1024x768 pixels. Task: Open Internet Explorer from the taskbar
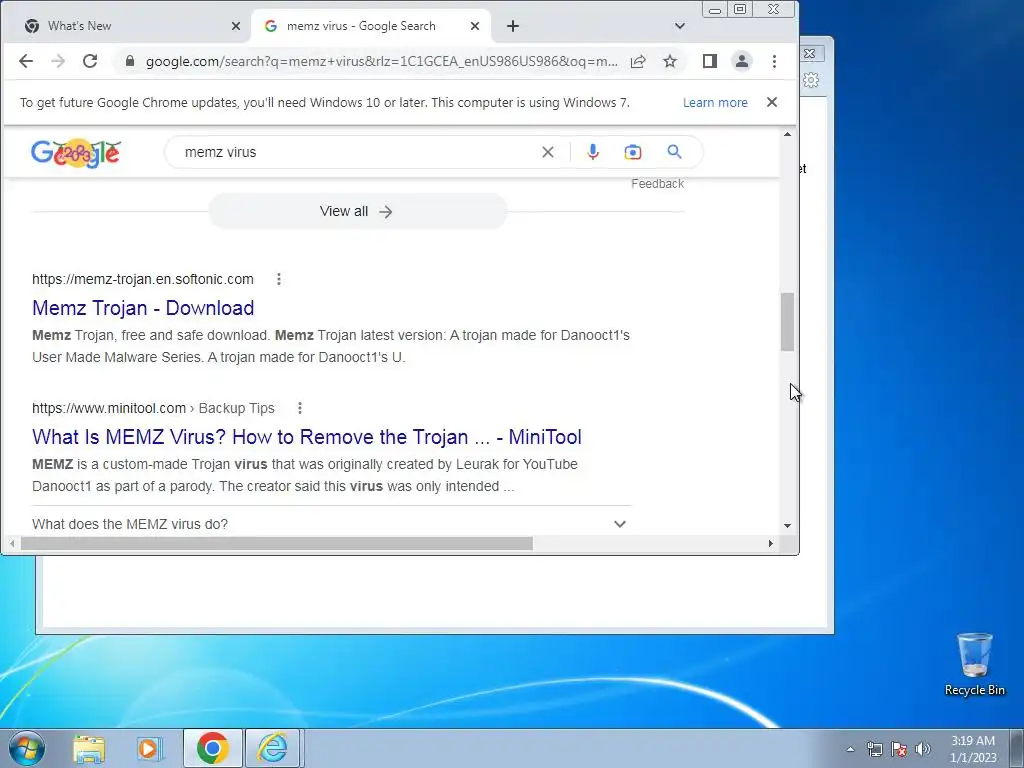[x=272, y=748]
